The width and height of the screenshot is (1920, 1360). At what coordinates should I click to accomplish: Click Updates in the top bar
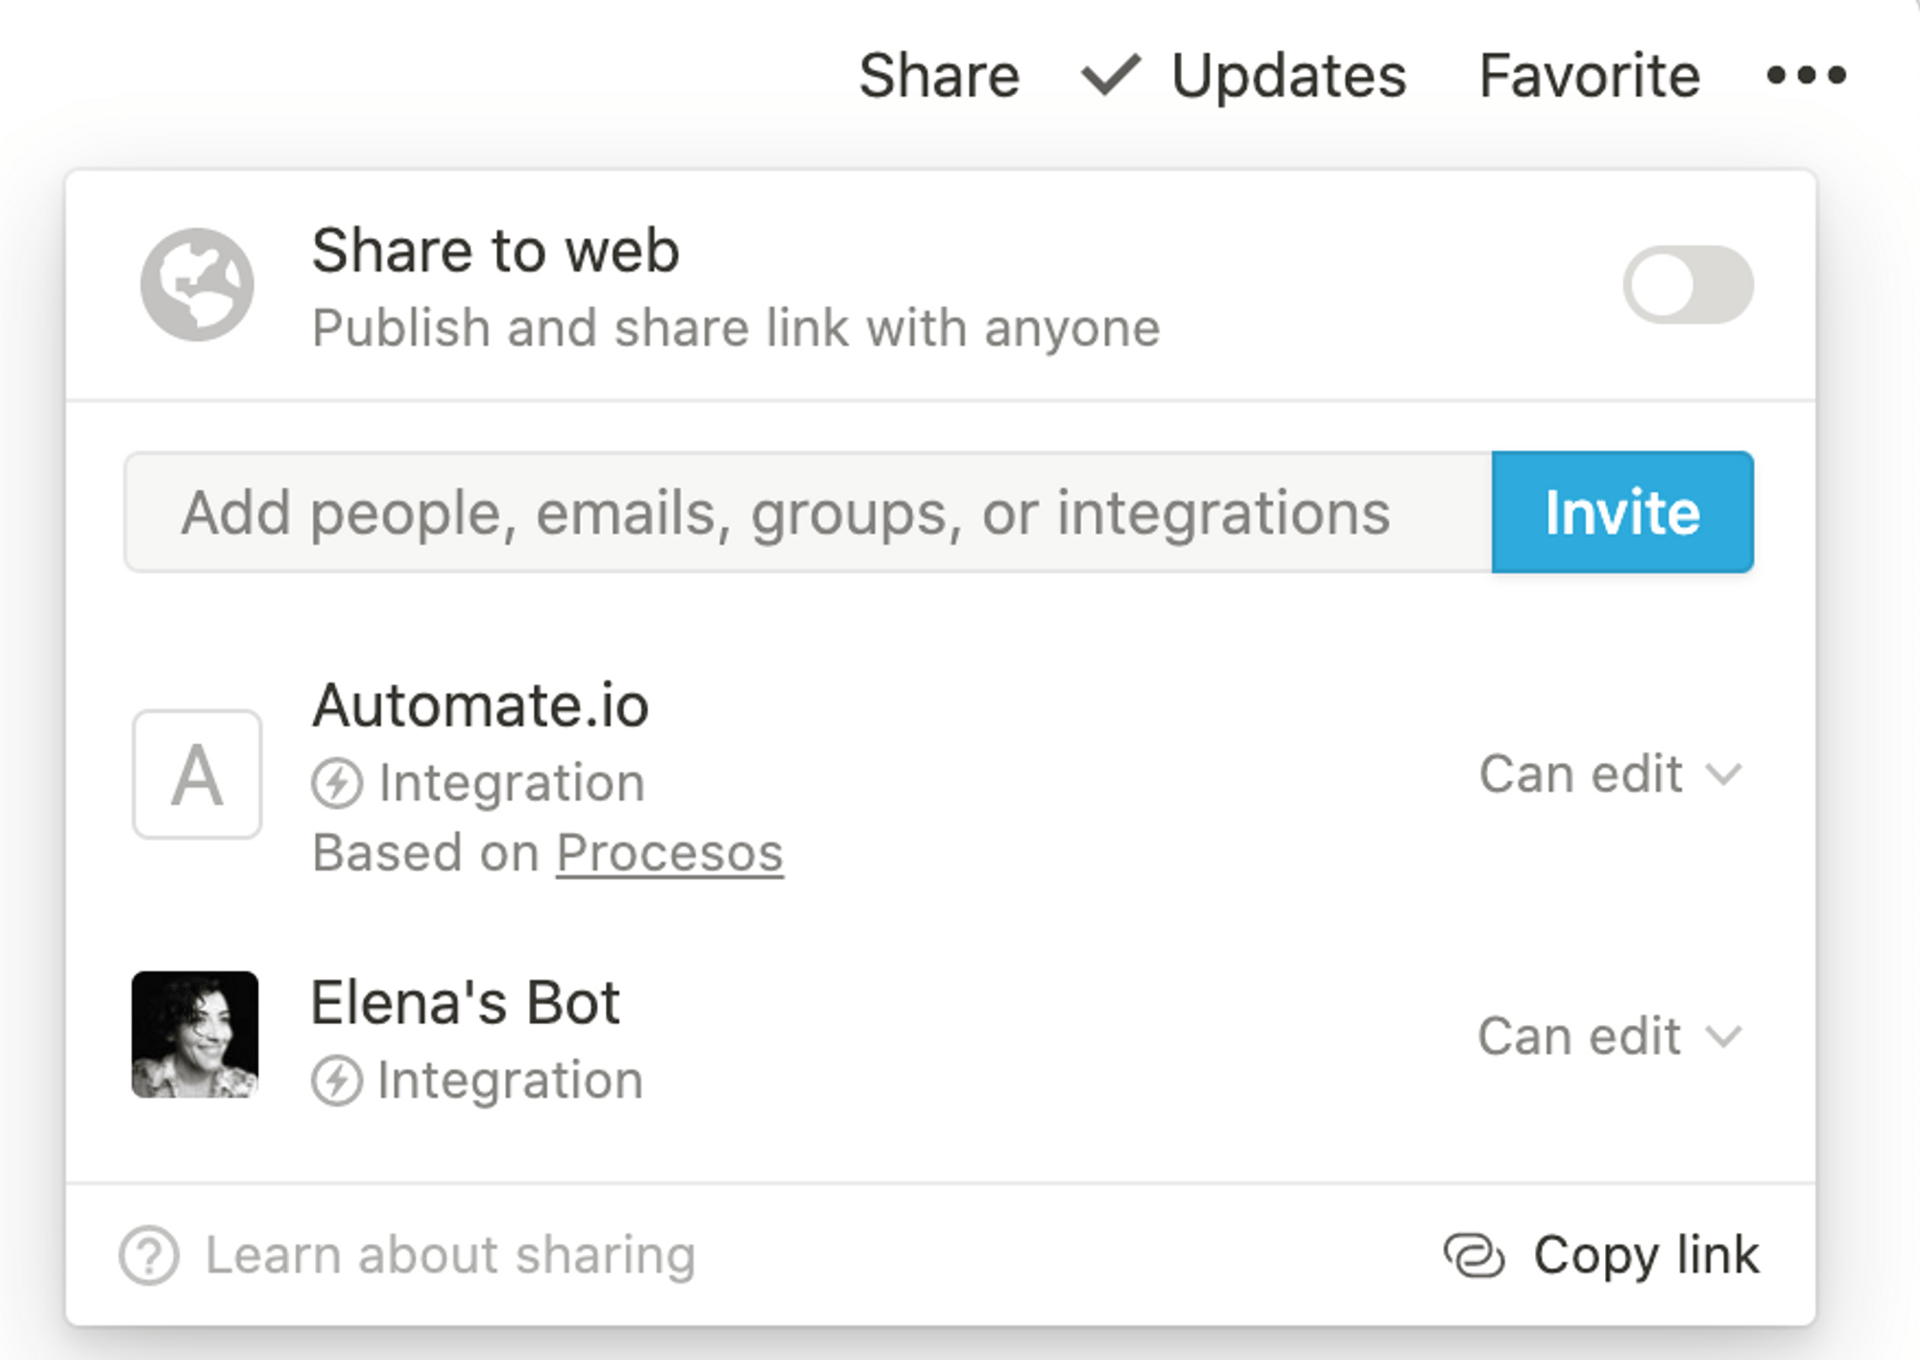(x=1288, y=76)
